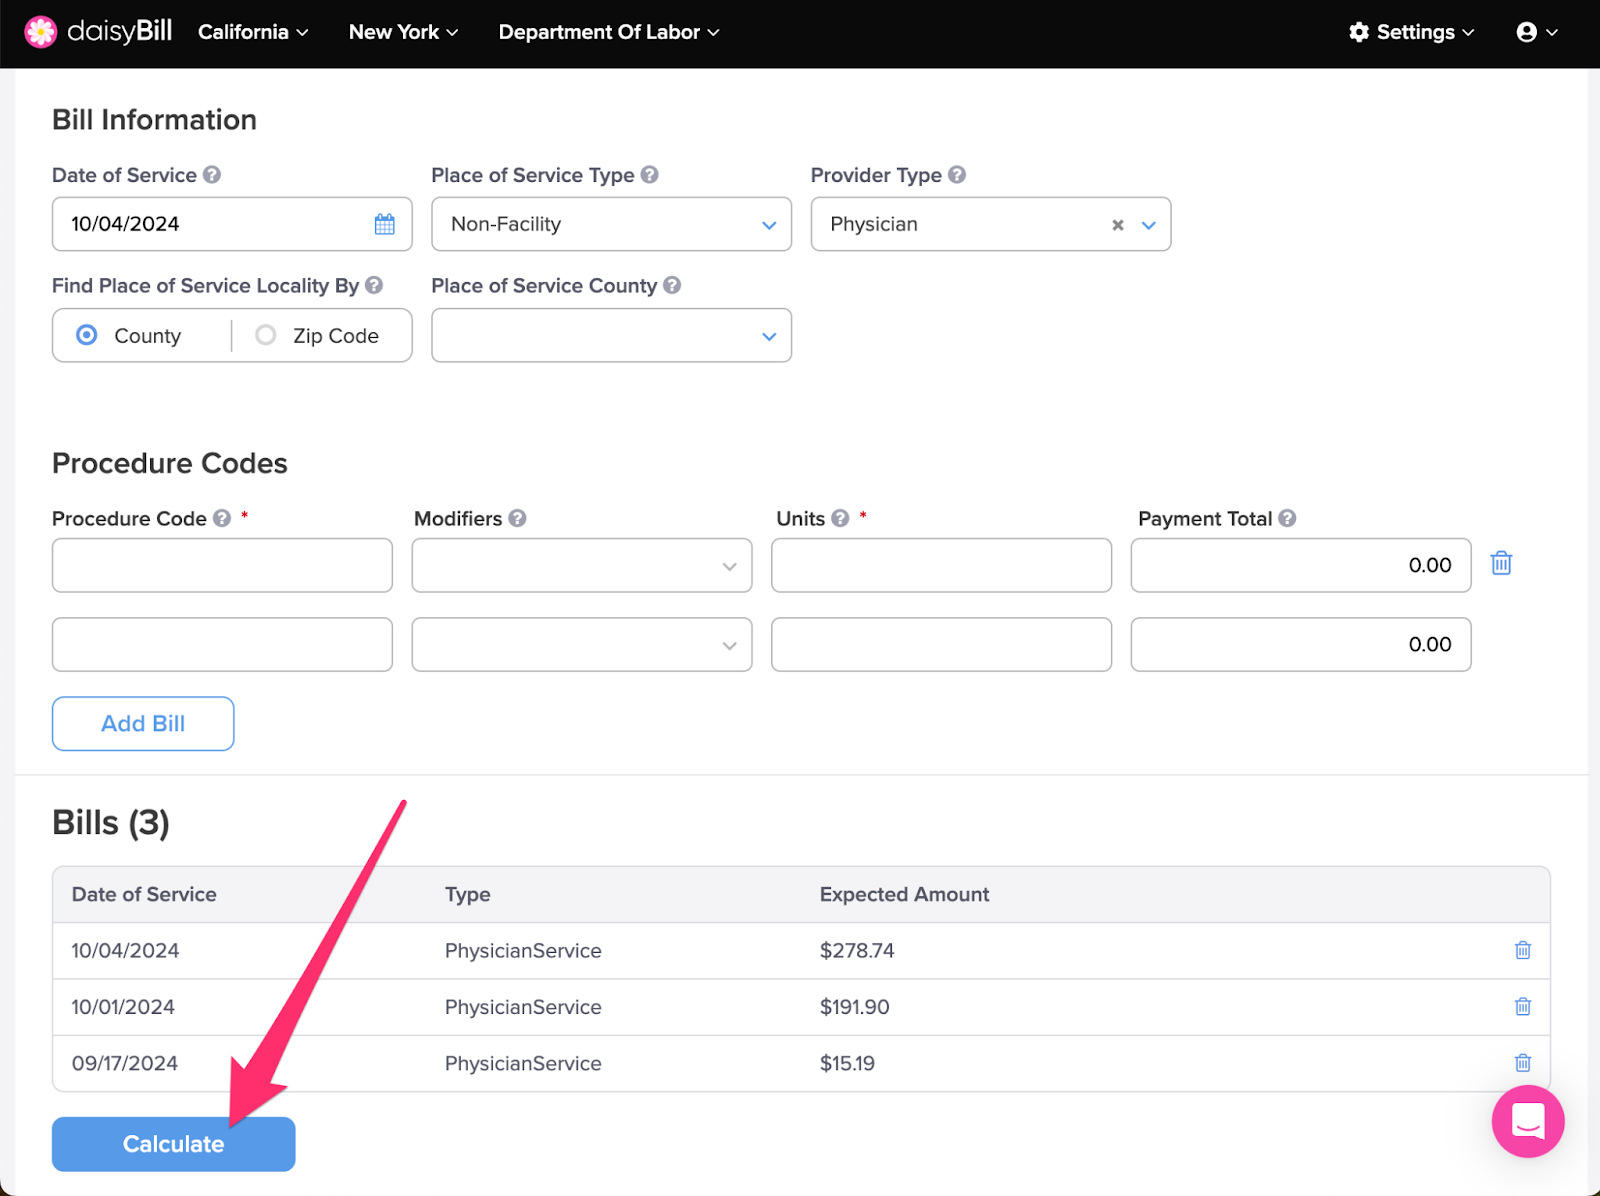The width and height of the screenshot is (1600, 1196).
Task: Delete the 10/01/2024 bill
Action: 1523,1006
